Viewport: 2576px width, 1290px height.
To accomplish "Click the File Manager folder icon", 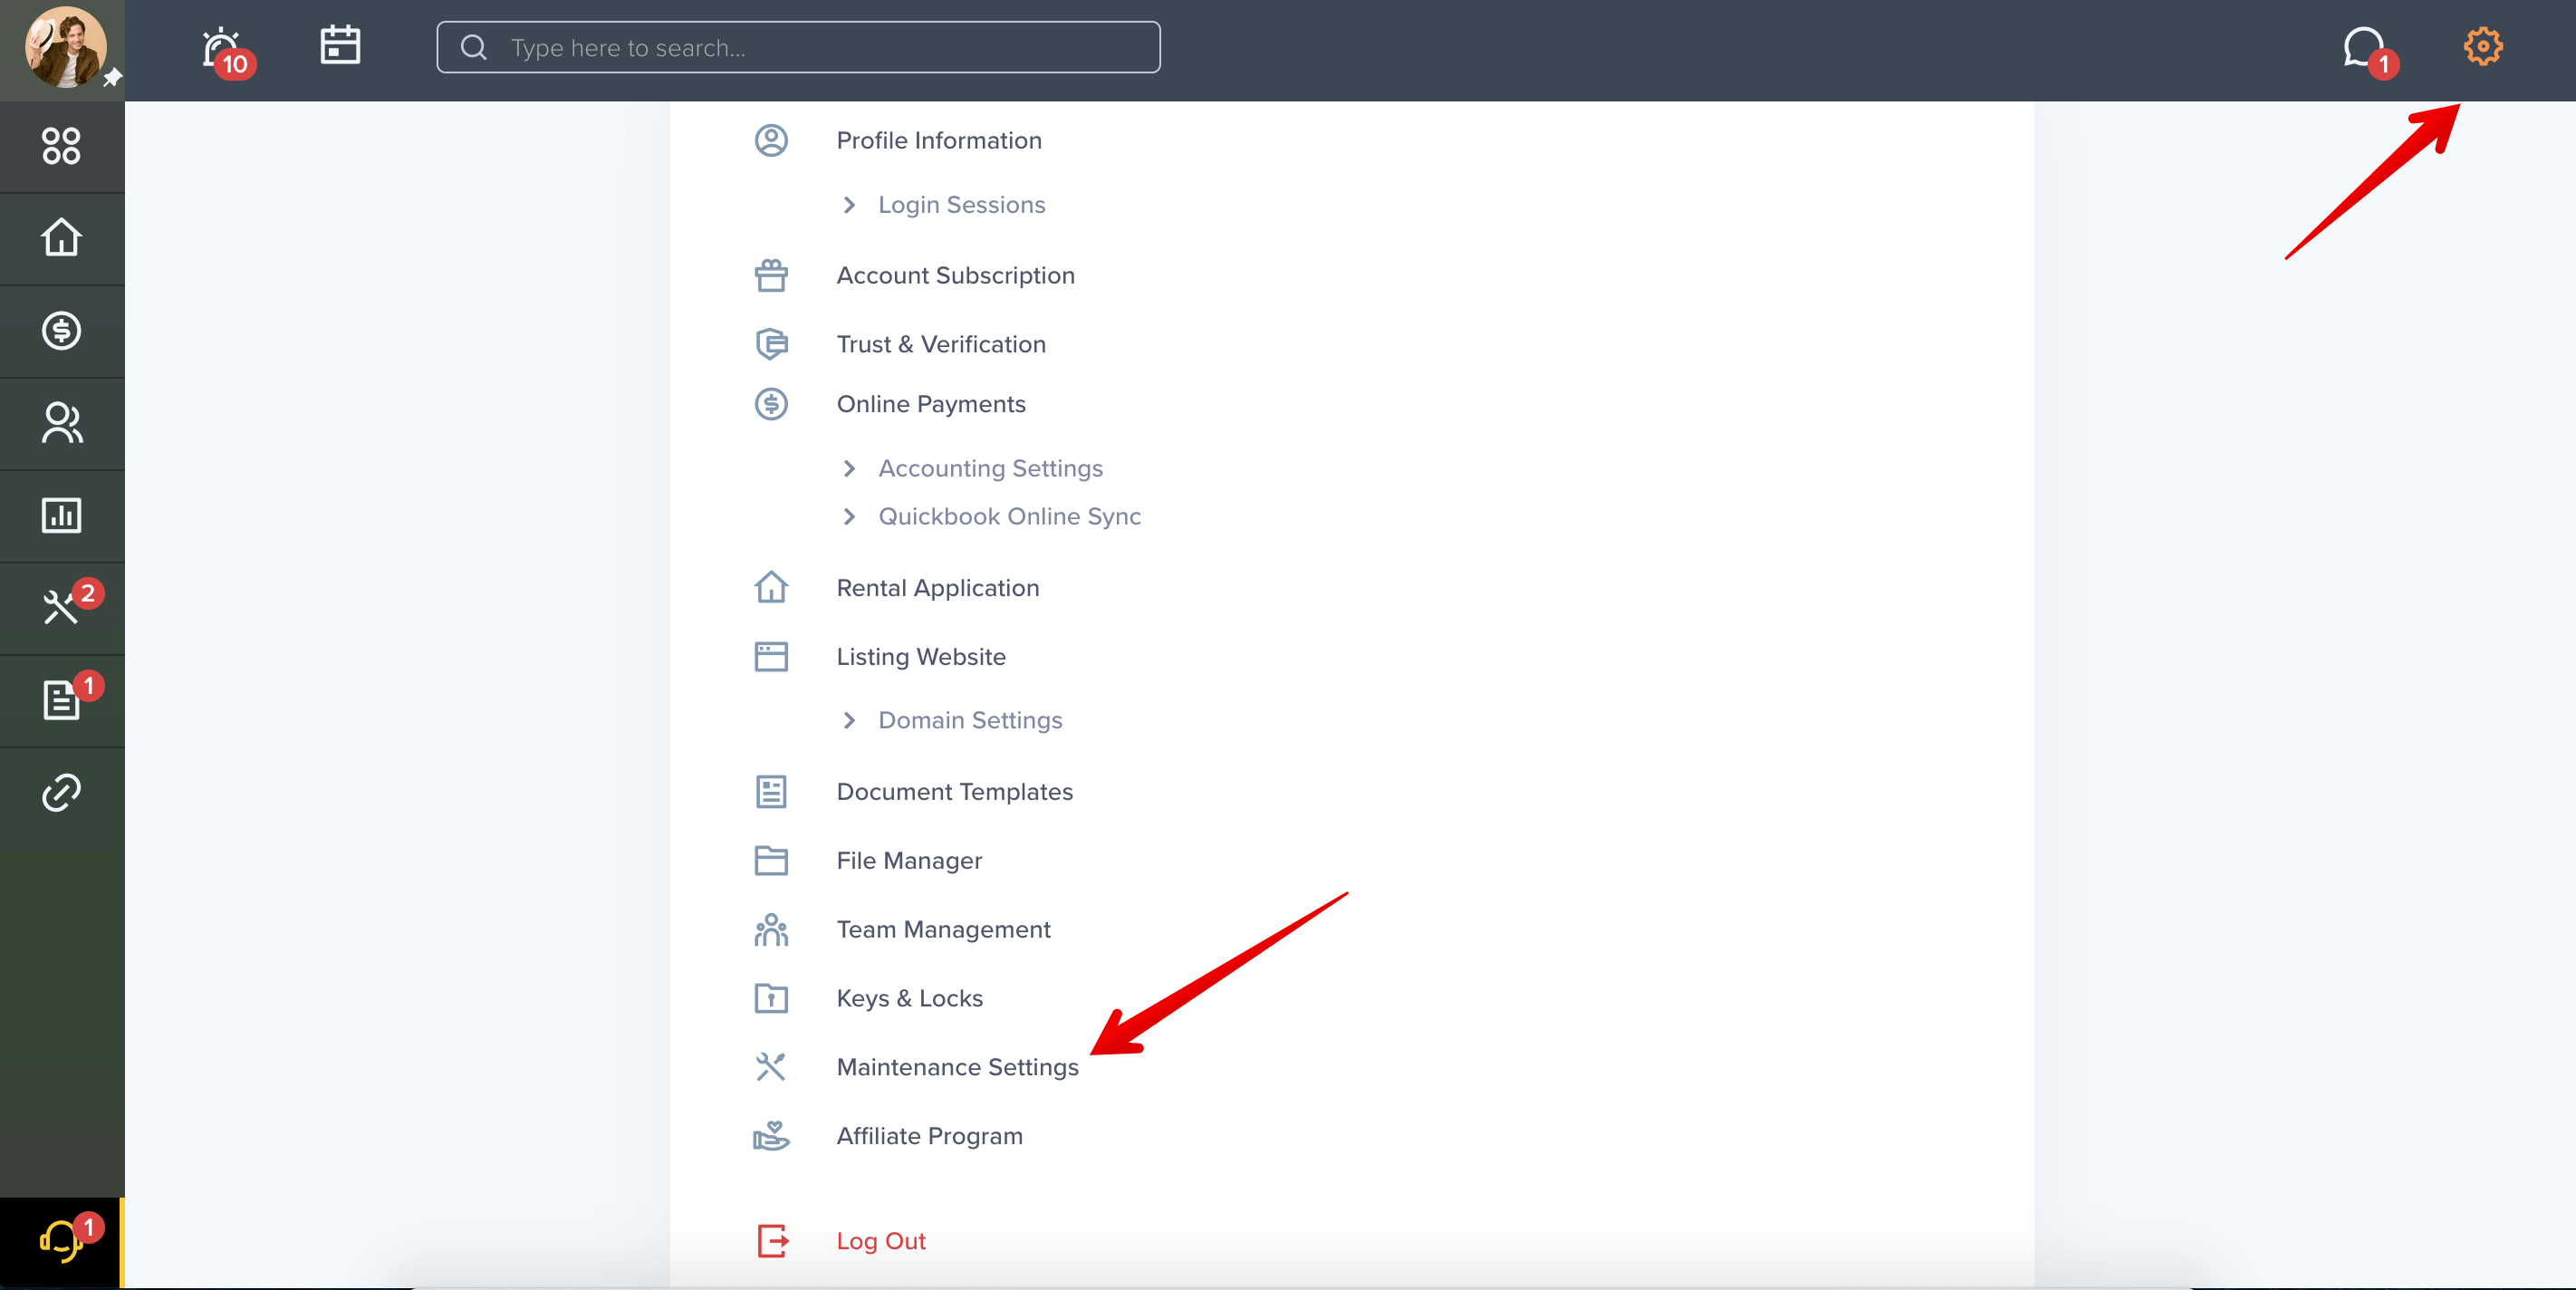I will coord(771,861).
